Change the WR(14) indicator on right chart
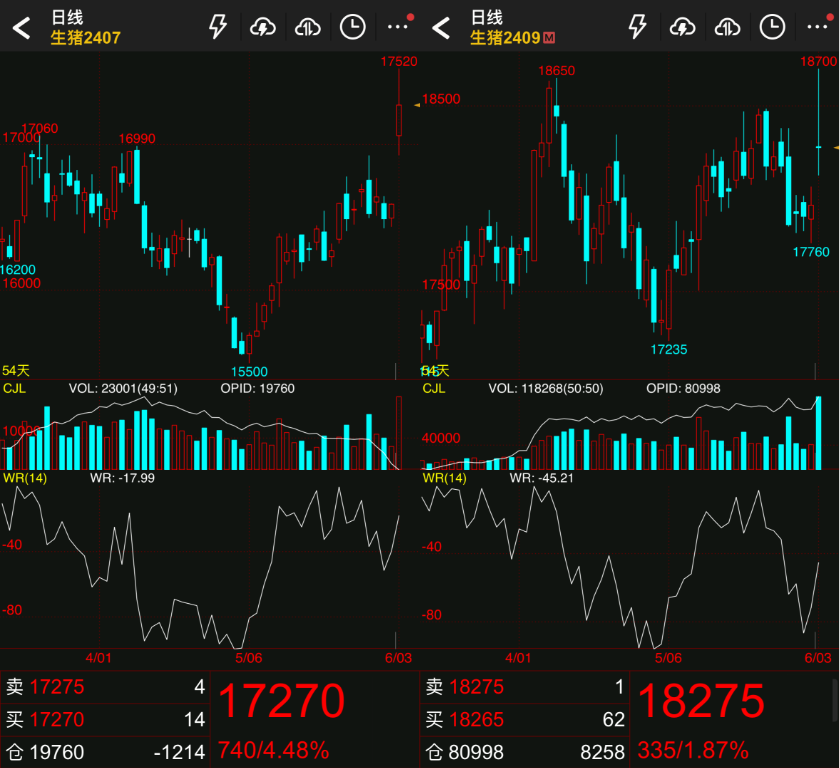 pos(444,478)
